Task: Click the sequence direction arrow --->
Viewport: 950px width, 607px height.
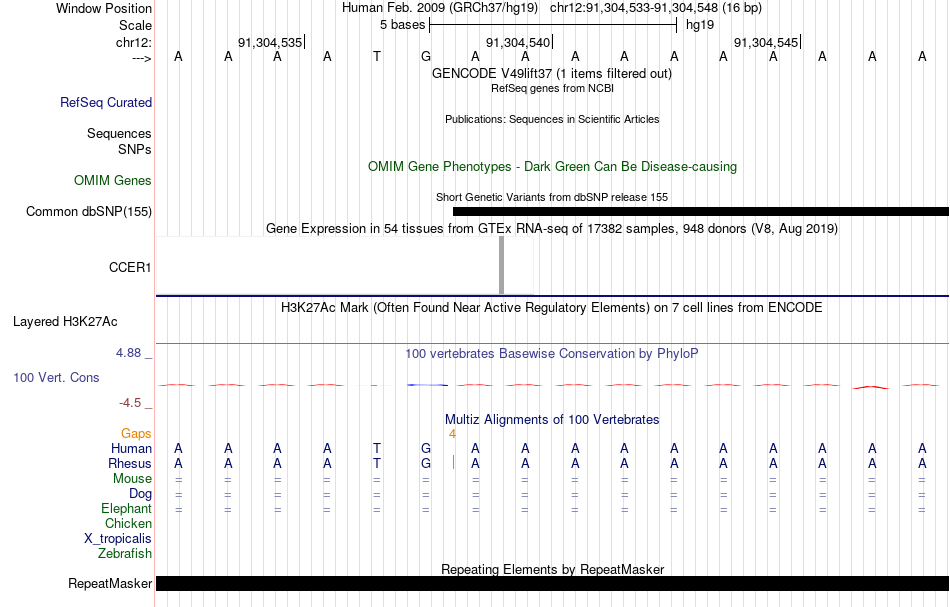Action: [141, 58]
